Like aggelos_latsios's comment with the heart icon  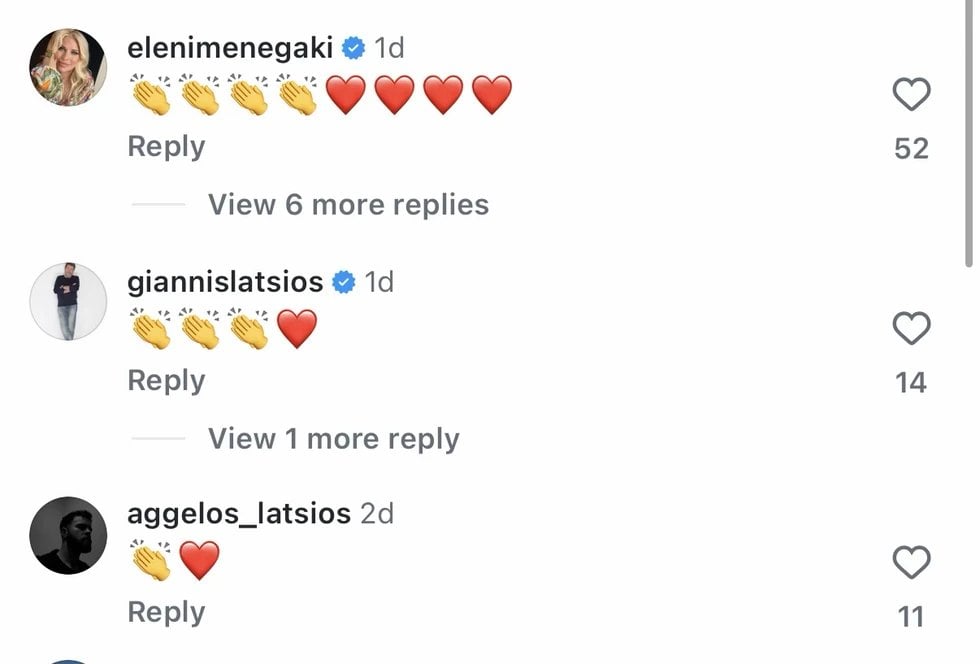click(911, 562)
